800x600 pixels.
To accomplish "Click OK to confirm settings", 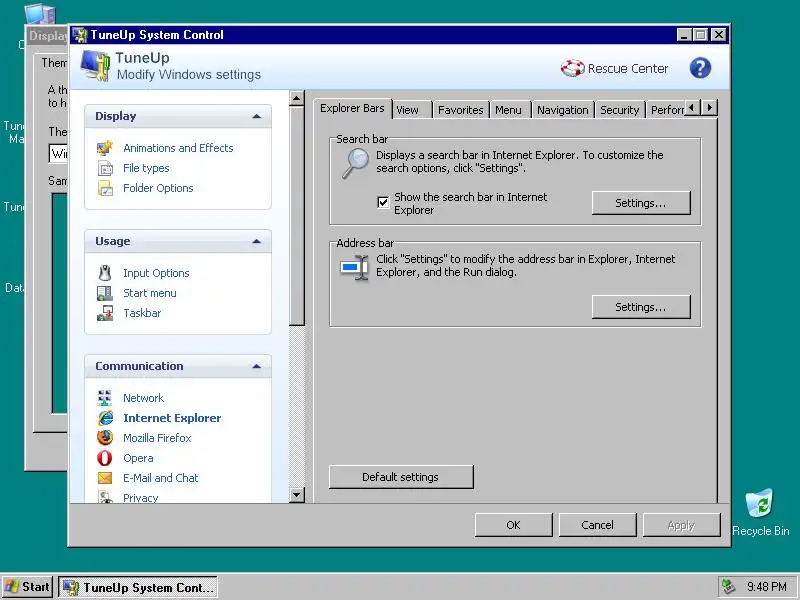I will (513, 525).
